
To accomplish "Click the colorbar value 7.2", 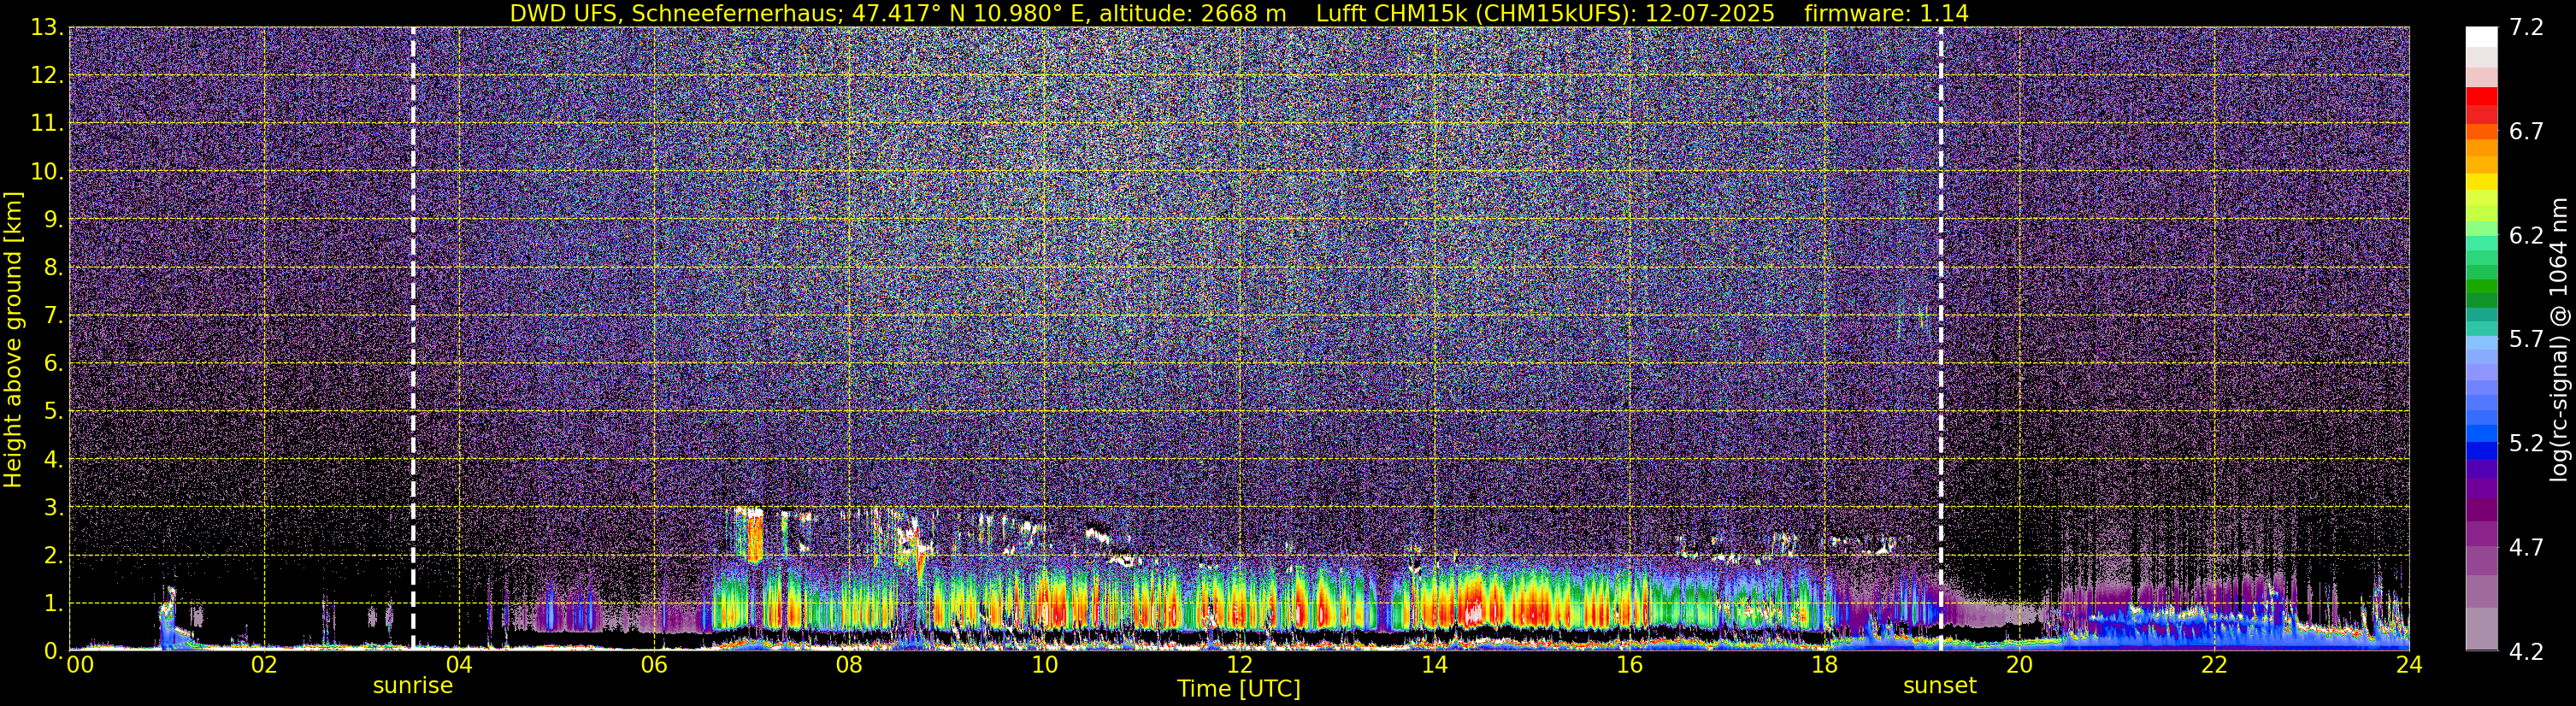I will pyautogui.click(x=2526, y=28).
